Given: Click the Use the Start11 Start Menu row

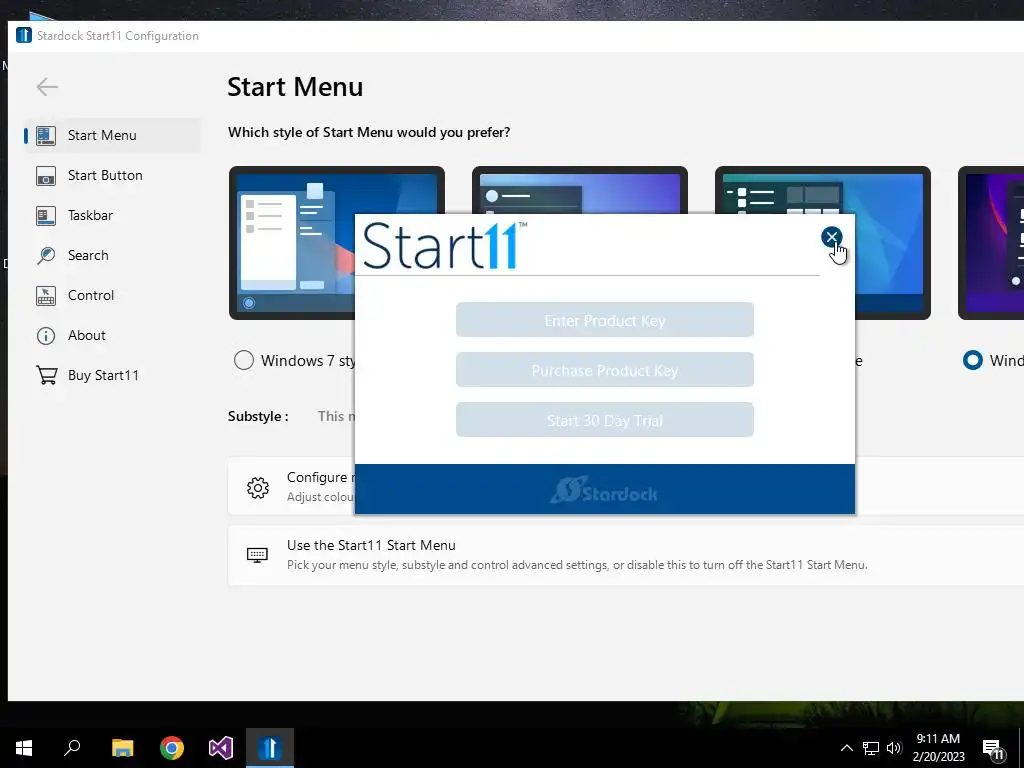Looking at the screenshot, I should point(626,554).
